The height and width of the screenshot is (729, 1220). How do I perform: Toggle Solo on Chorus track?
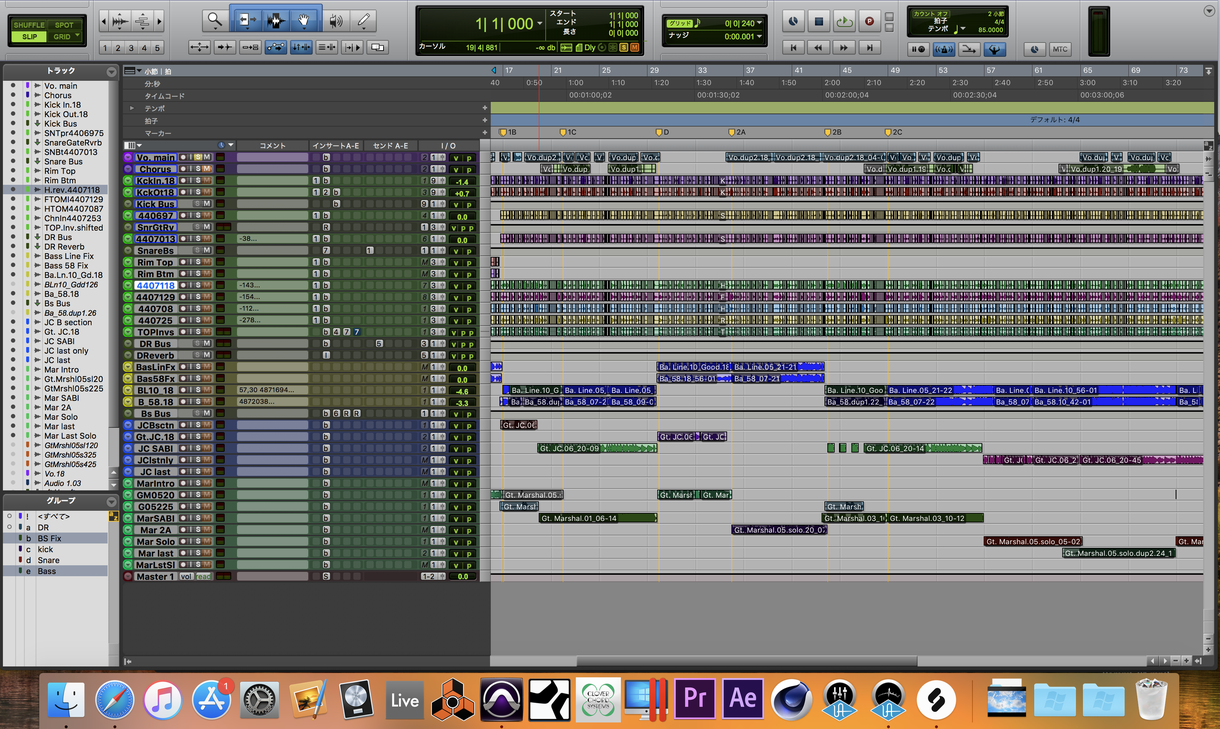(x=198, y=169)
